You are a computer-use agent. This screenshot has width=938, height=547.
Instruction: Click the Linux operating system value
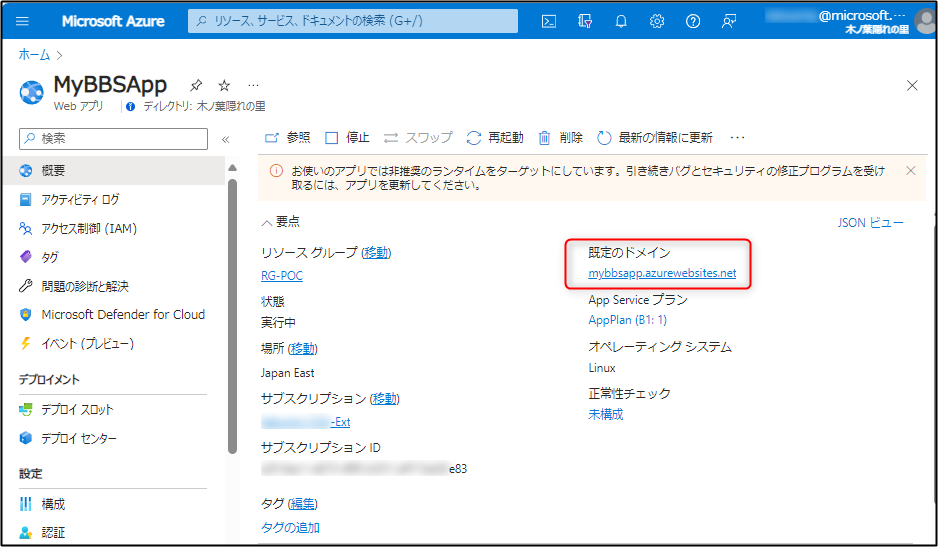(602, 368)
